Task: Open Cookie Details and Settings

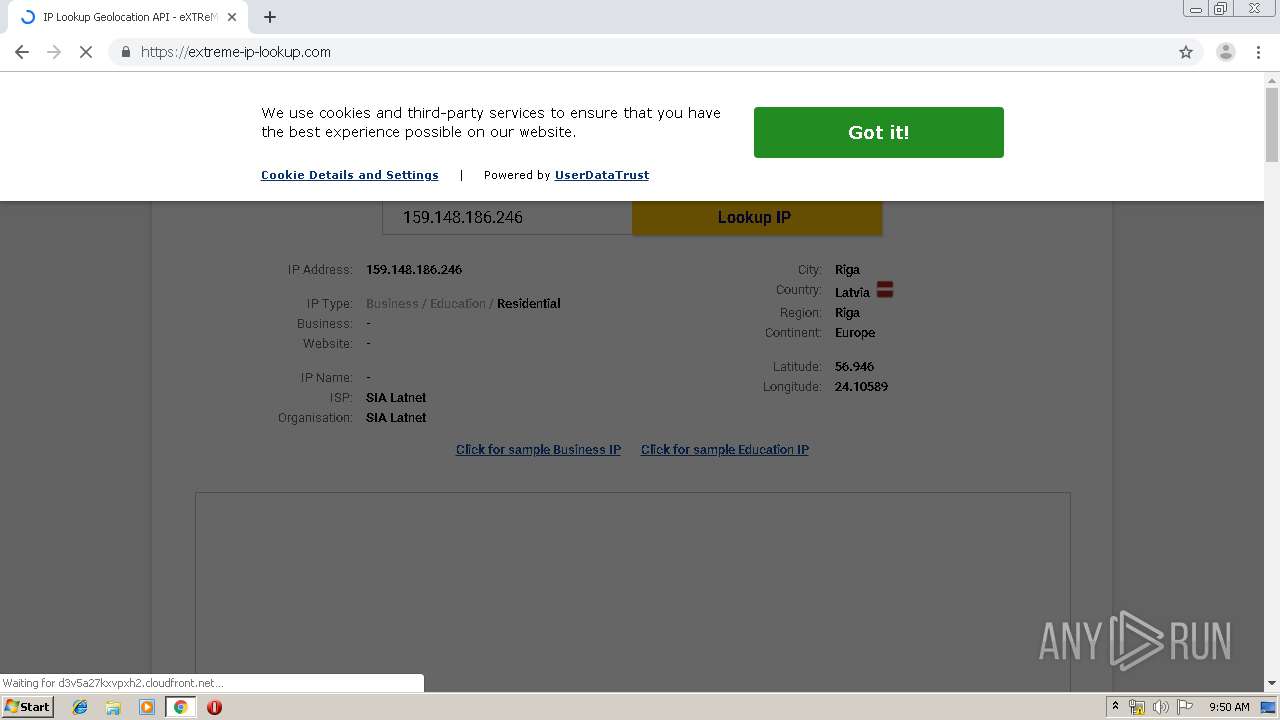Action: [x=350, y=175]
